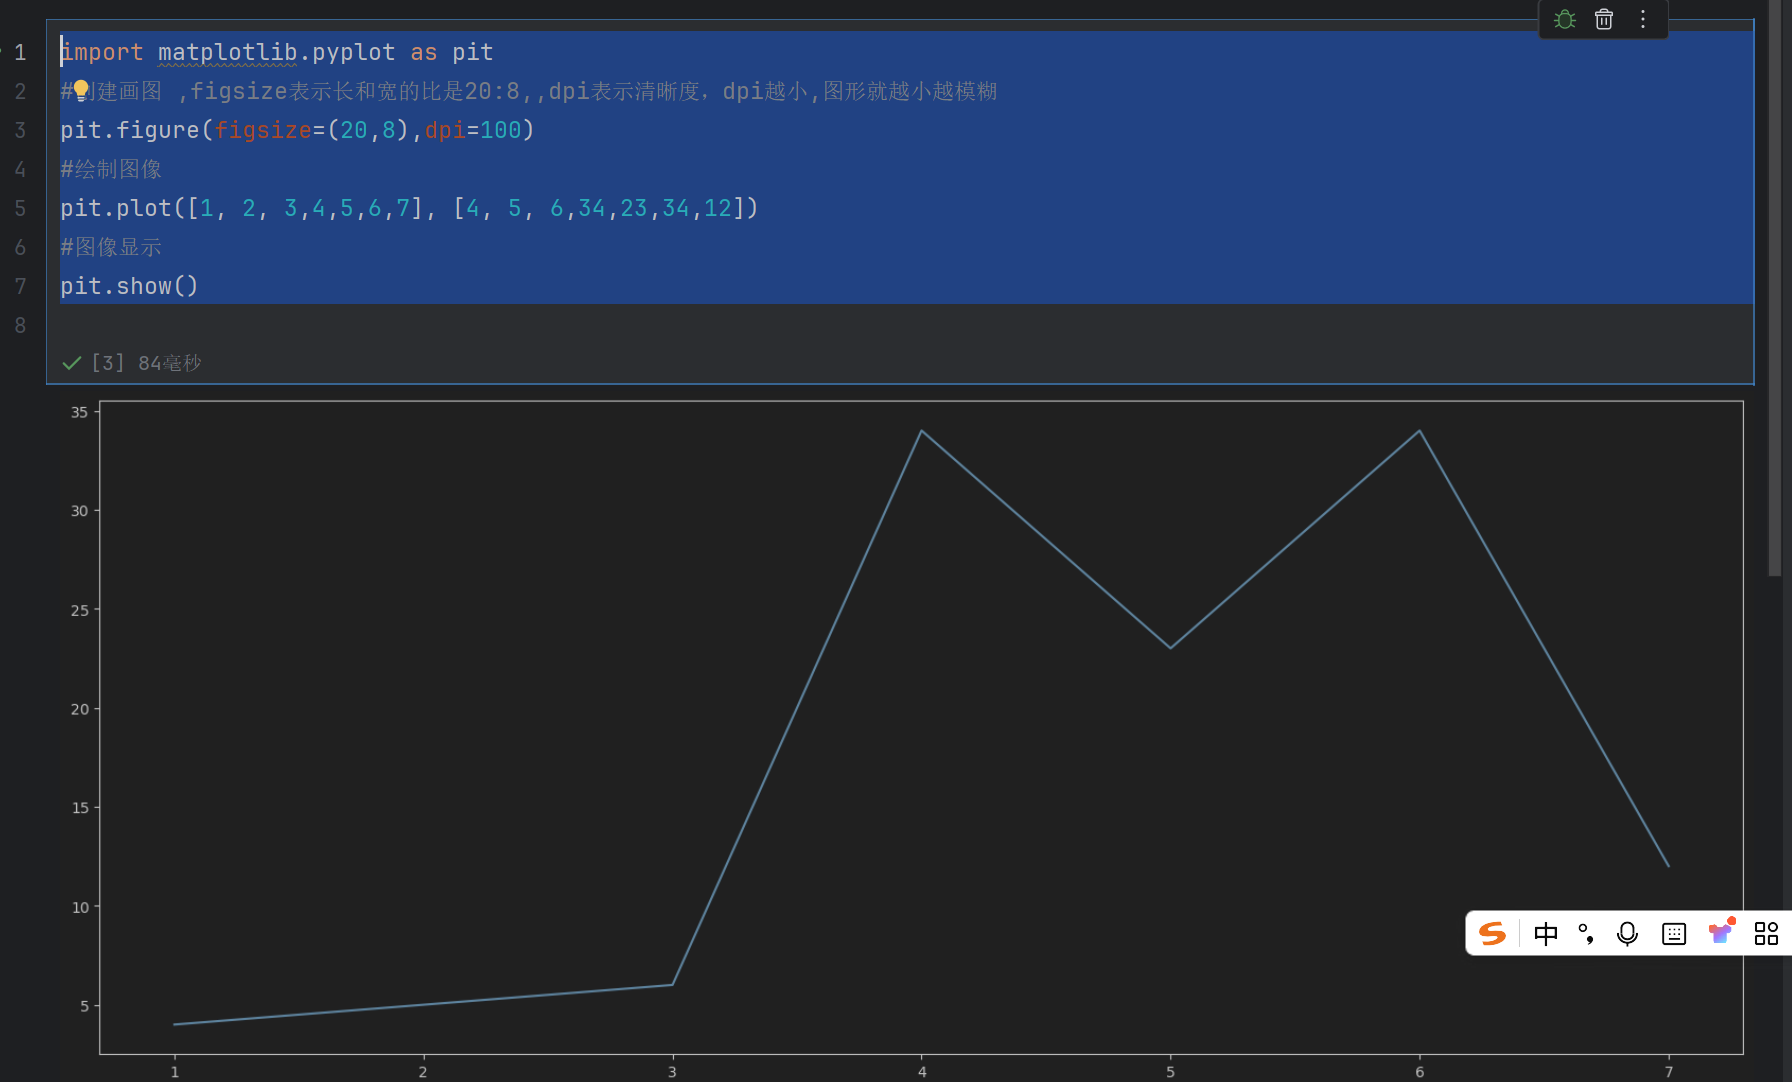Click the yellow lightbulb intention icon
This screenshot has height=1082, width=1792.
point(81,90)
